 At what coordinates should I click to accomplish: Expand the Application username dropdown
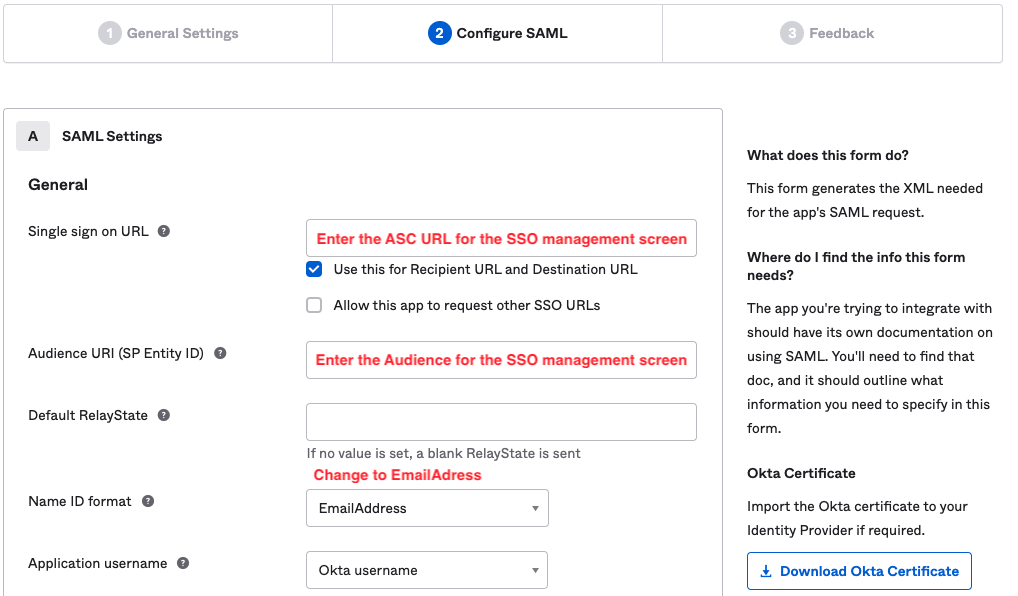[x=427, y=570]
